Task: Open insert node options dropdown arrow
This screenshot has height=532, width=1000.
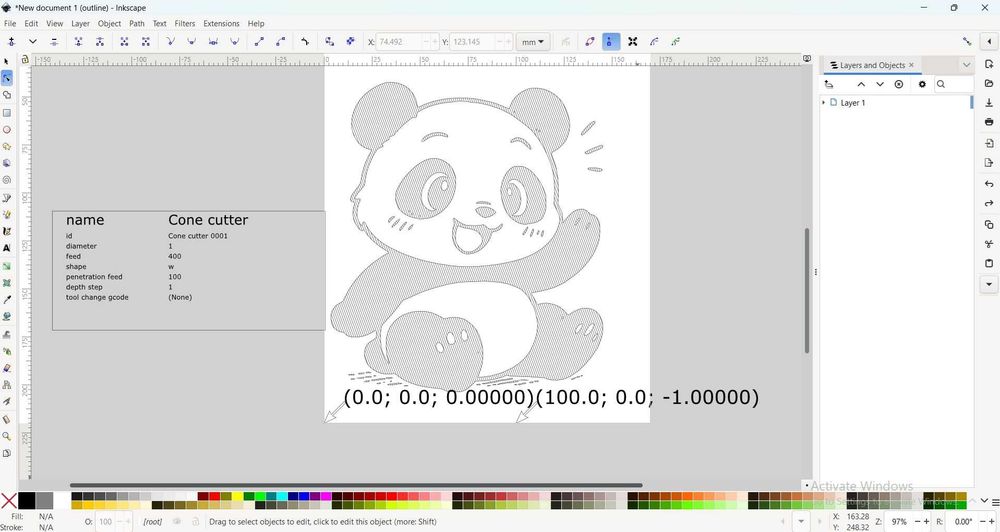Action: pos(33,41)
